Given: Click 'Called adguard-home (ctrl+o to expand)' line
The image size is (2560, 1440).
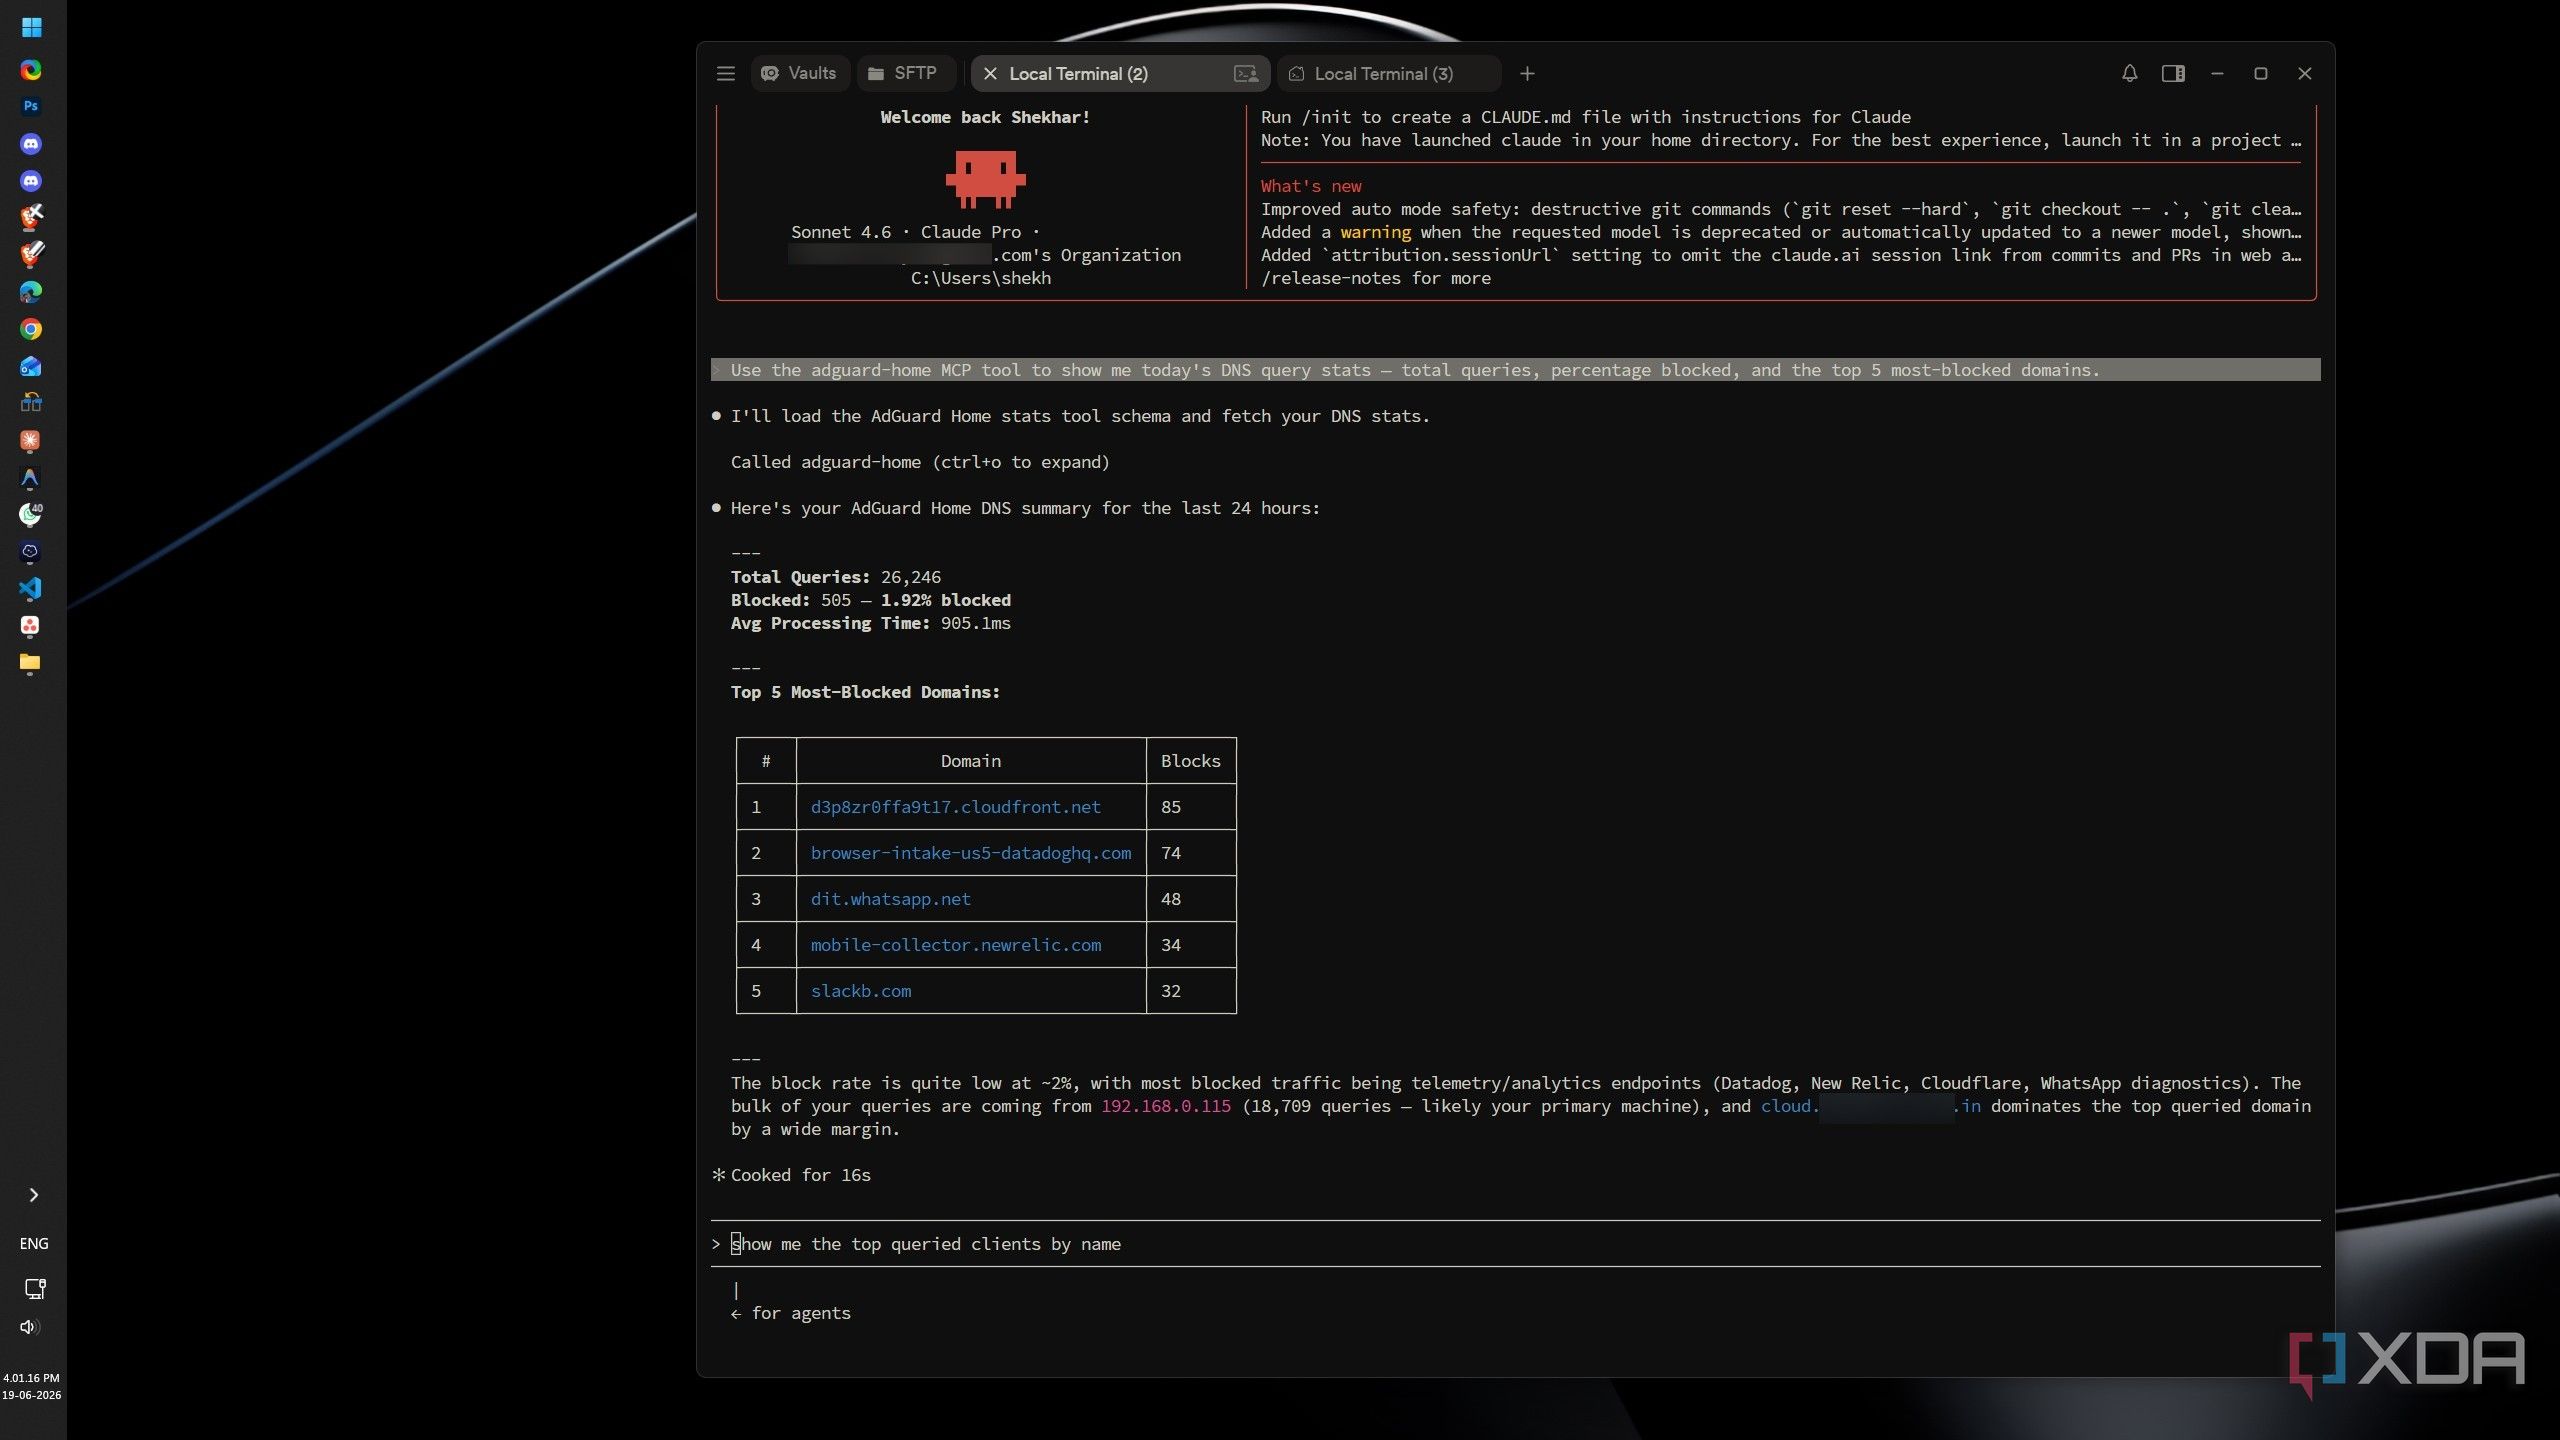Looking at the screenshot, I should click(x=920, y=462).
